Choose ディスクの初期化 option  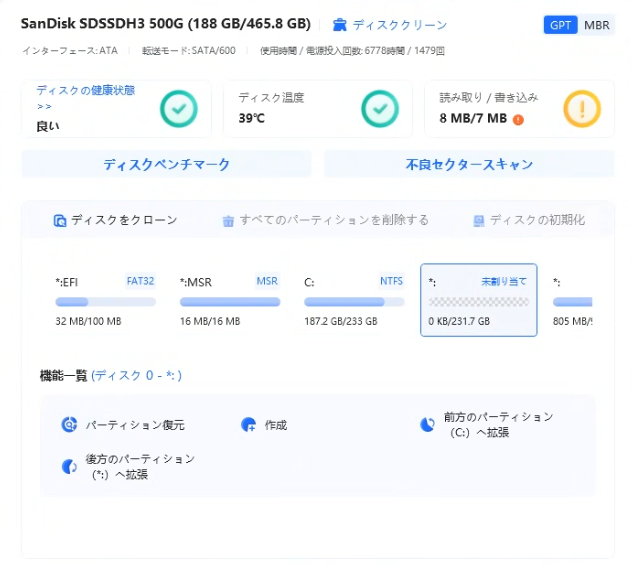(x=537, y=220)
